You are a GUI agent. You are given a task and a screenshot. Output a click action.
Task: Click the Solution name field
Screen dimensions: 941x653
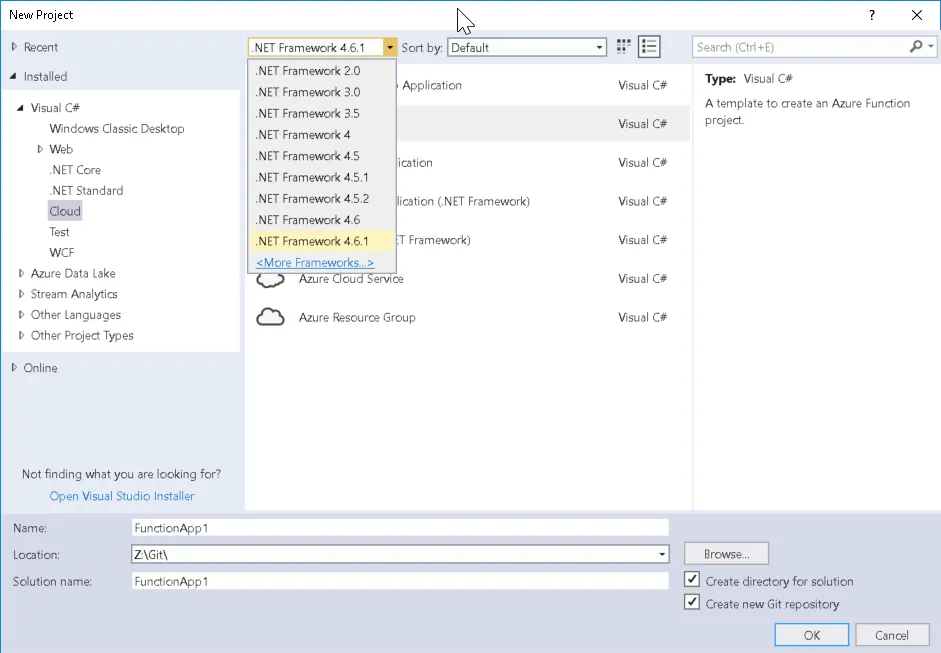pyautogui.click(x=400, y=581)
